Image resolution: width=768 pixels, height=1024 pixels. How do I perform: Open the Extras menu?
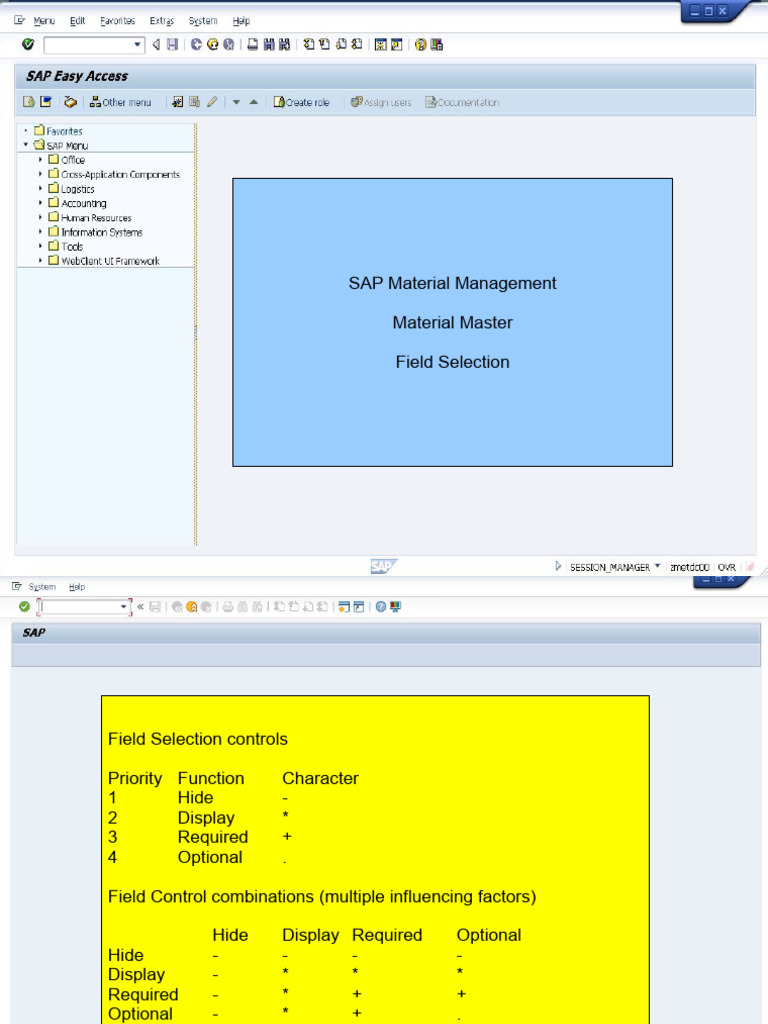[162, 21]
